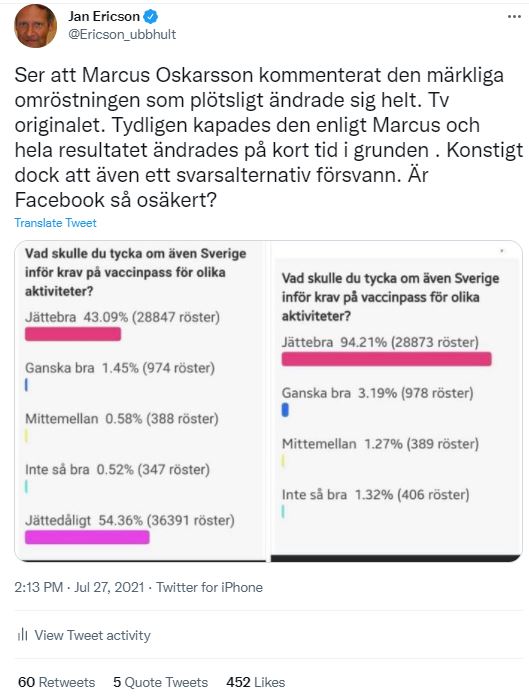Click the Twitter for iPhone source label
This screenshot has height=699, width=529.
tap(209, 587)
